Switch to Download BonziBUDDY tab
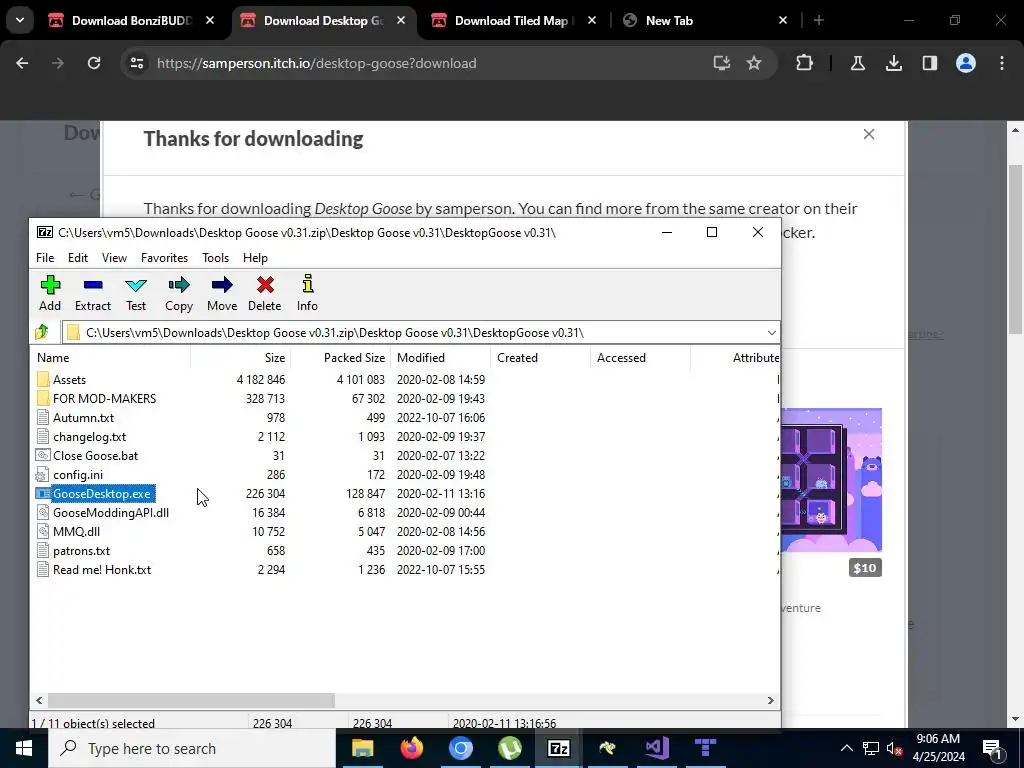This screenshot has height=768, width=1024. pyautogui.click(x=131, y=21)
